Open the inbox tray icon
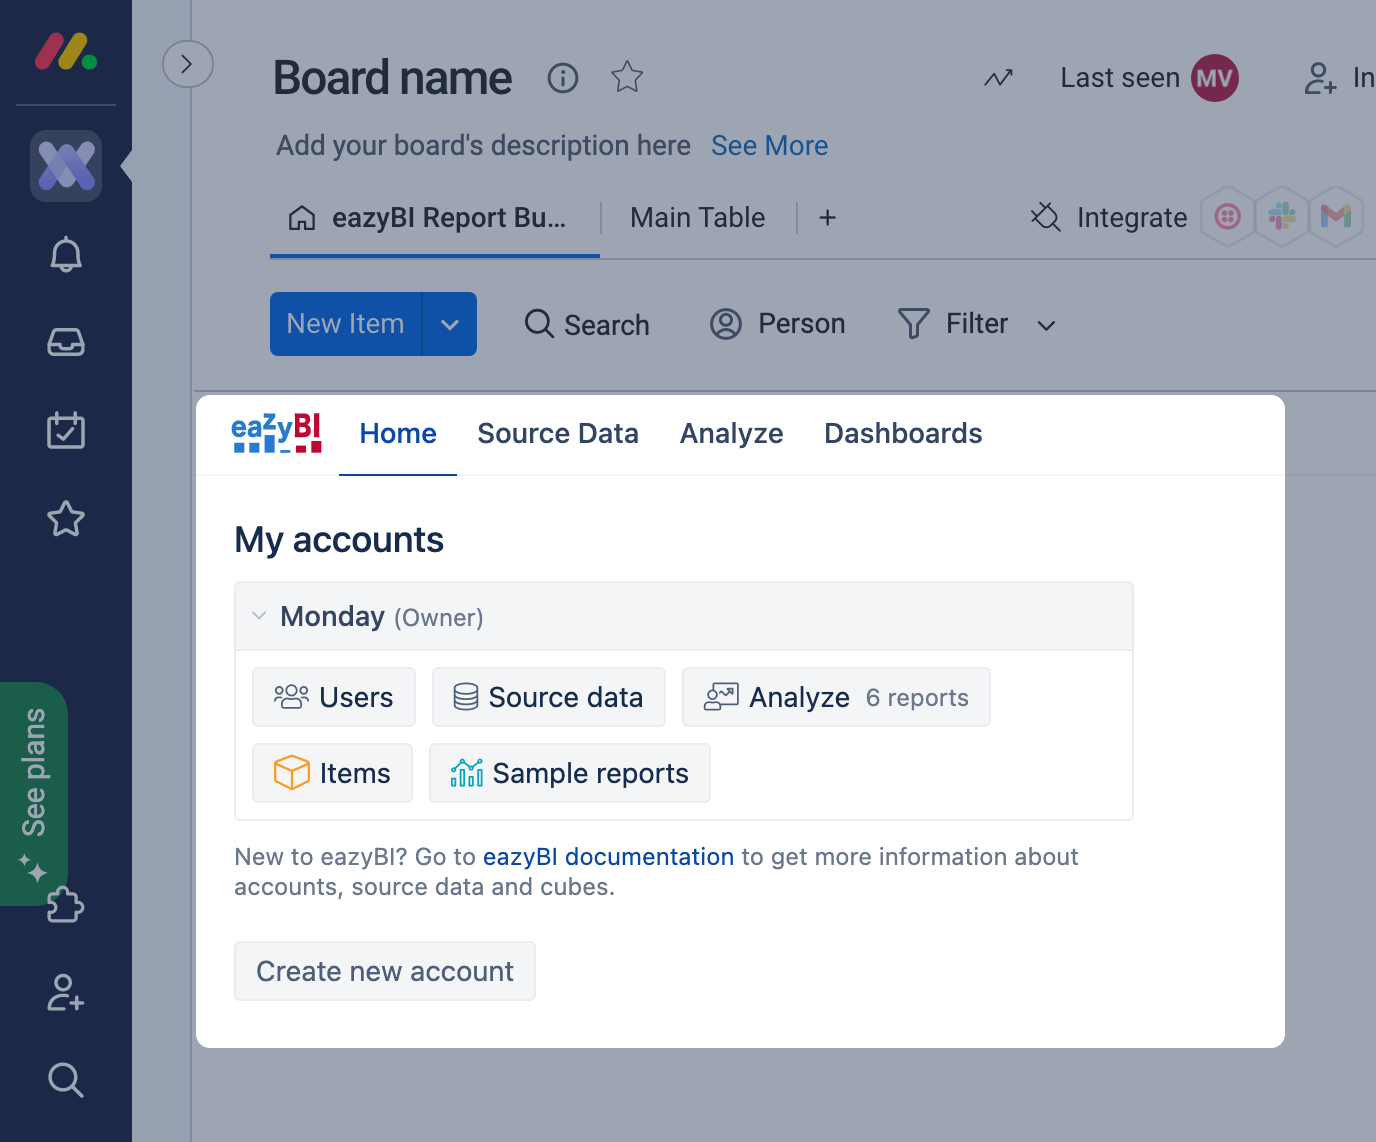The width and height of the screenshot is (1376, 1142). pyautogui.click(x=66, y=343)
